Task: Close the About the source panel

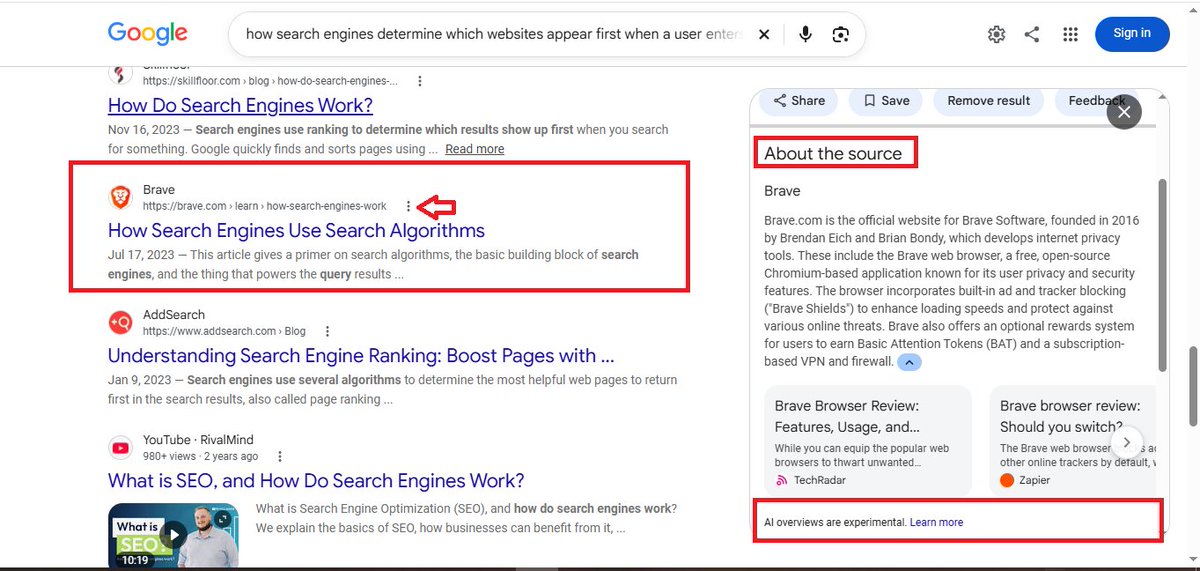Action: tap(1124, 113)
